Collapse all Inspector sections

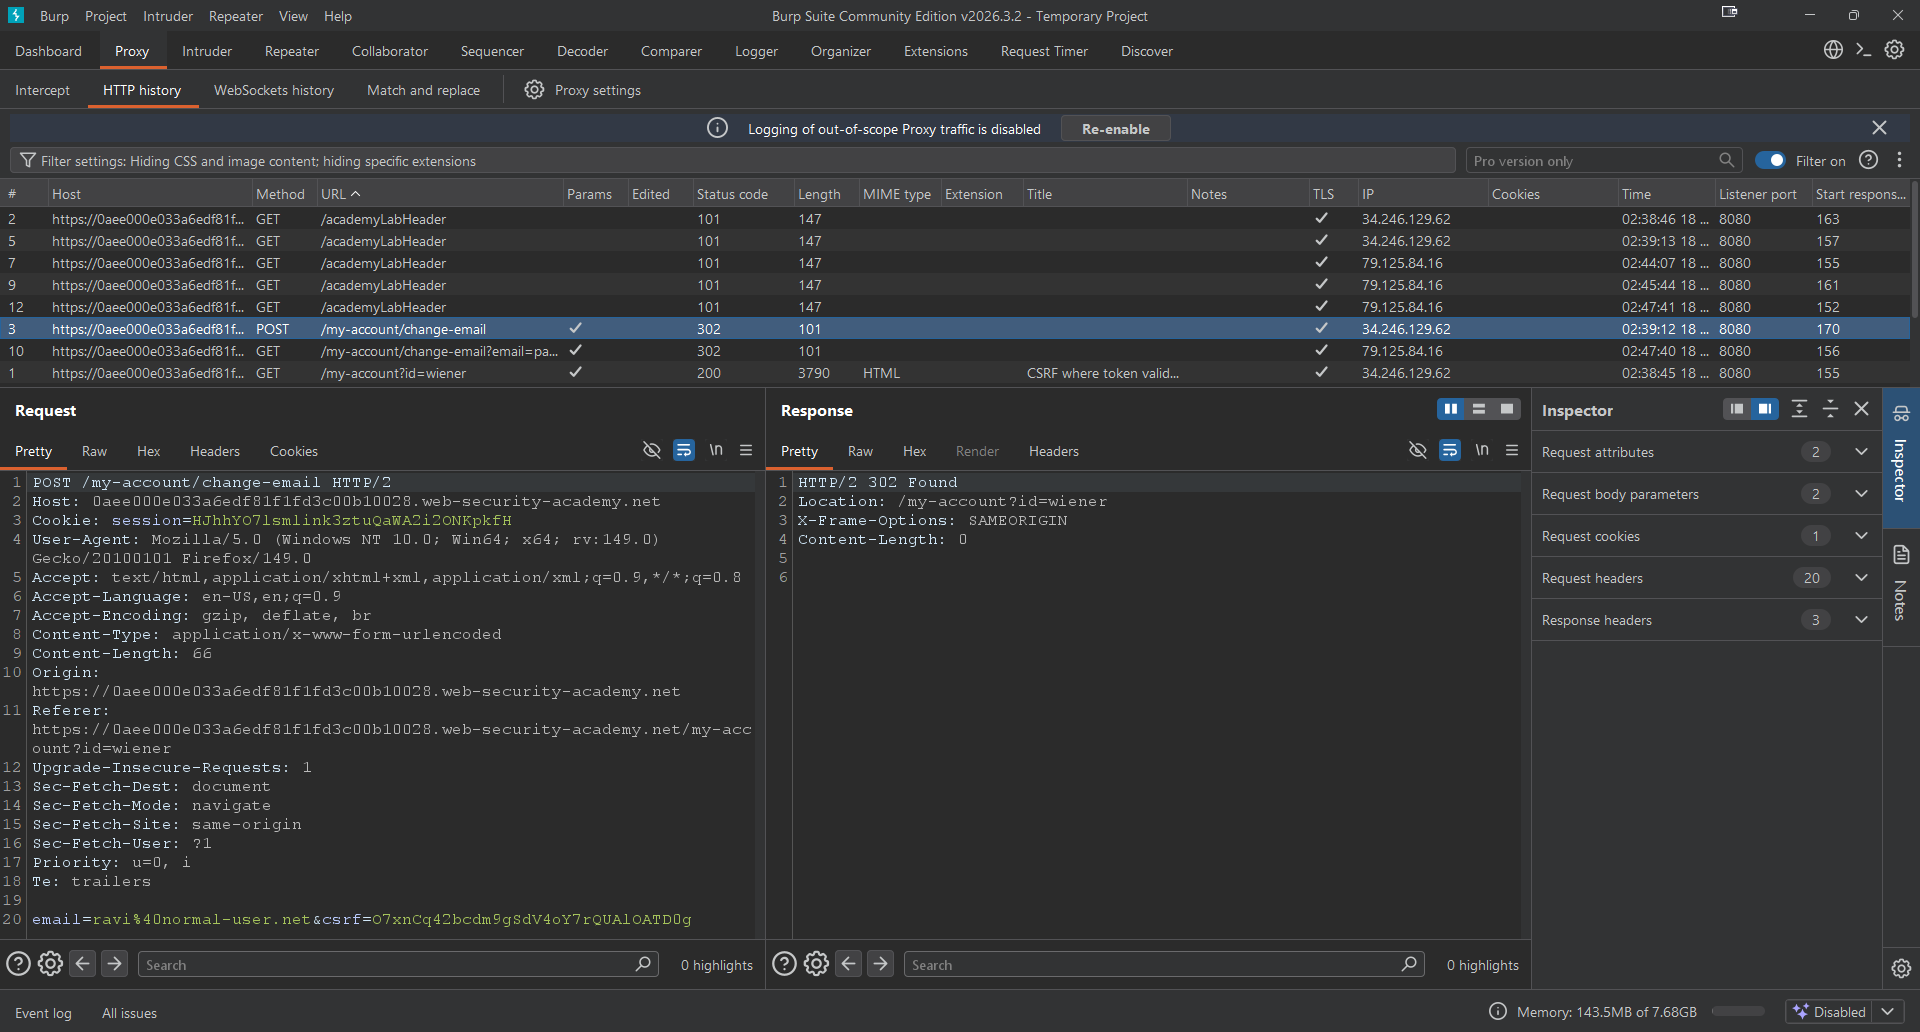point(1830,409)
